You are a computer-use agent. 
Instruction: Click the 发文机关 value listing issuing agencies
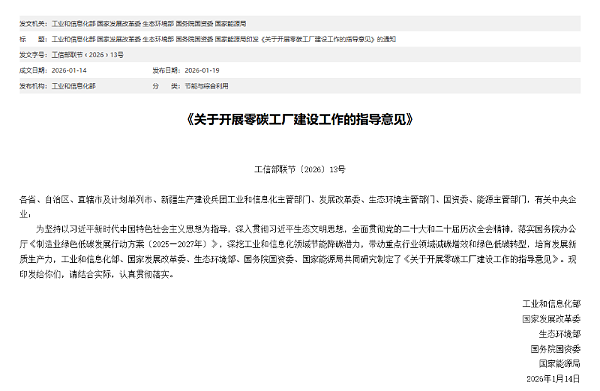coord(149,24)
